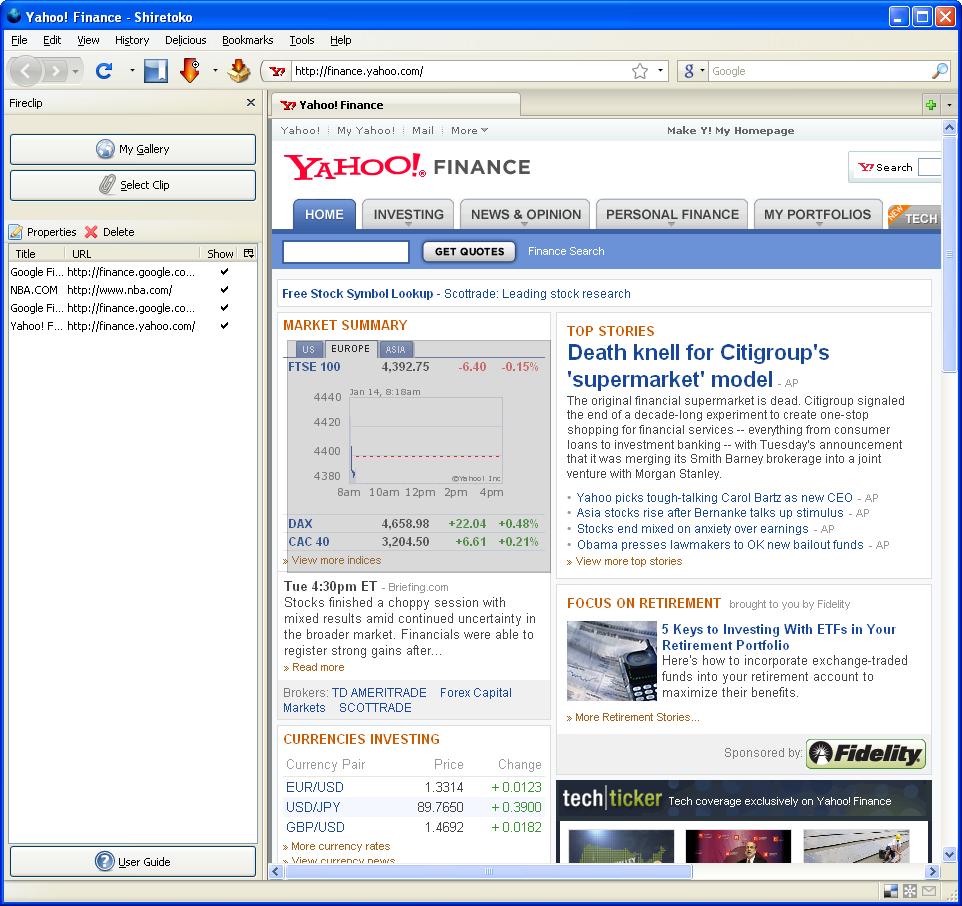Close the Fireclip sidebar panel

click(x=250, y=102)
